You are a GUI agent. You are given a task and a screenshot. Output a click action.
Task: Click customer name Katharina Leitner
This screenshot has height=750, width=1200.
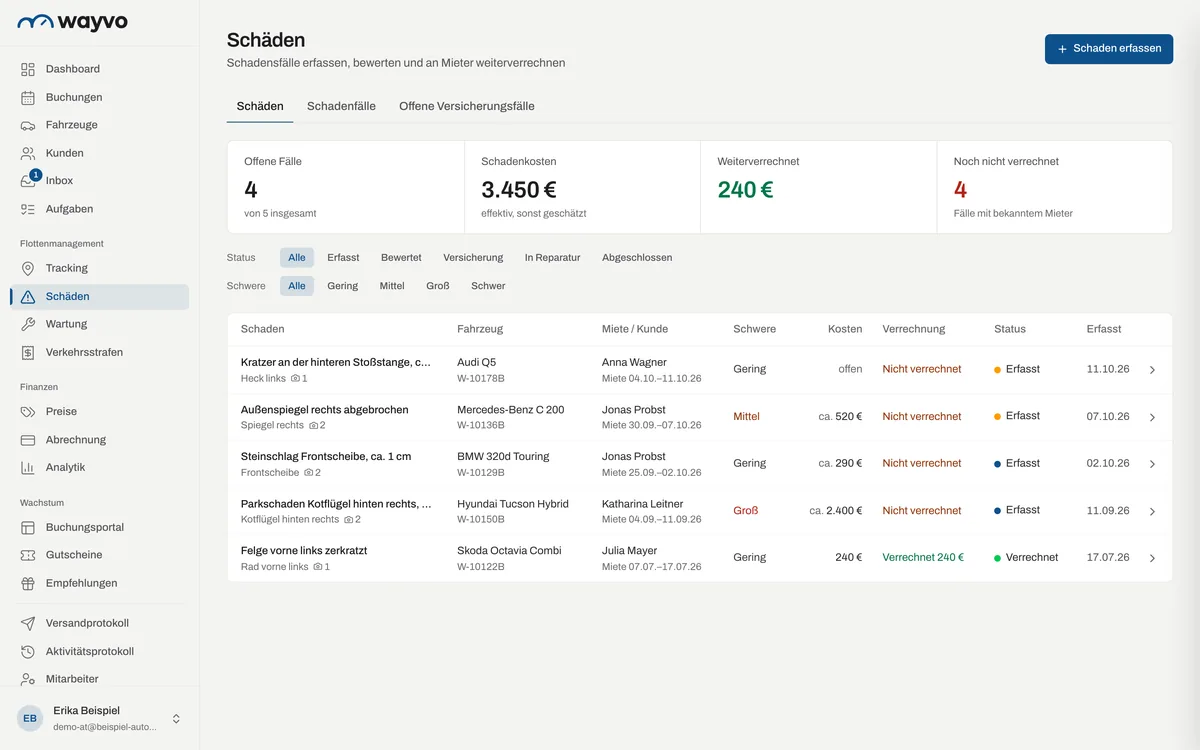point(642,504)
